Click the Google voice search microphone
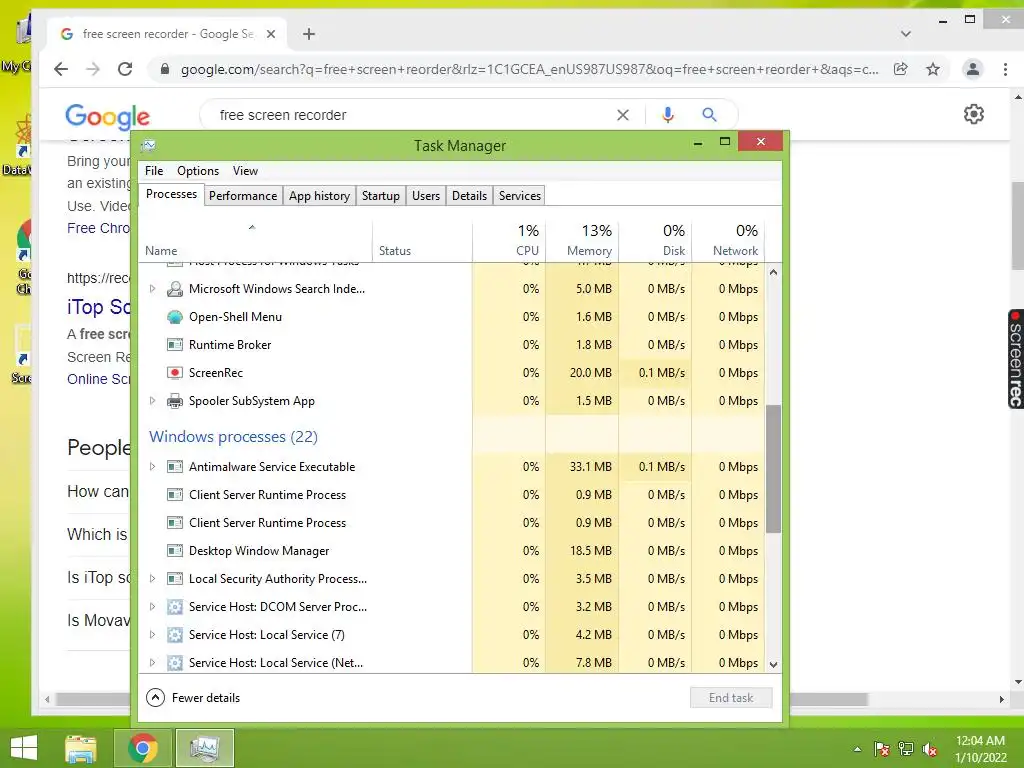Viewport: 1024px width, 768px height. pos(667,115)
